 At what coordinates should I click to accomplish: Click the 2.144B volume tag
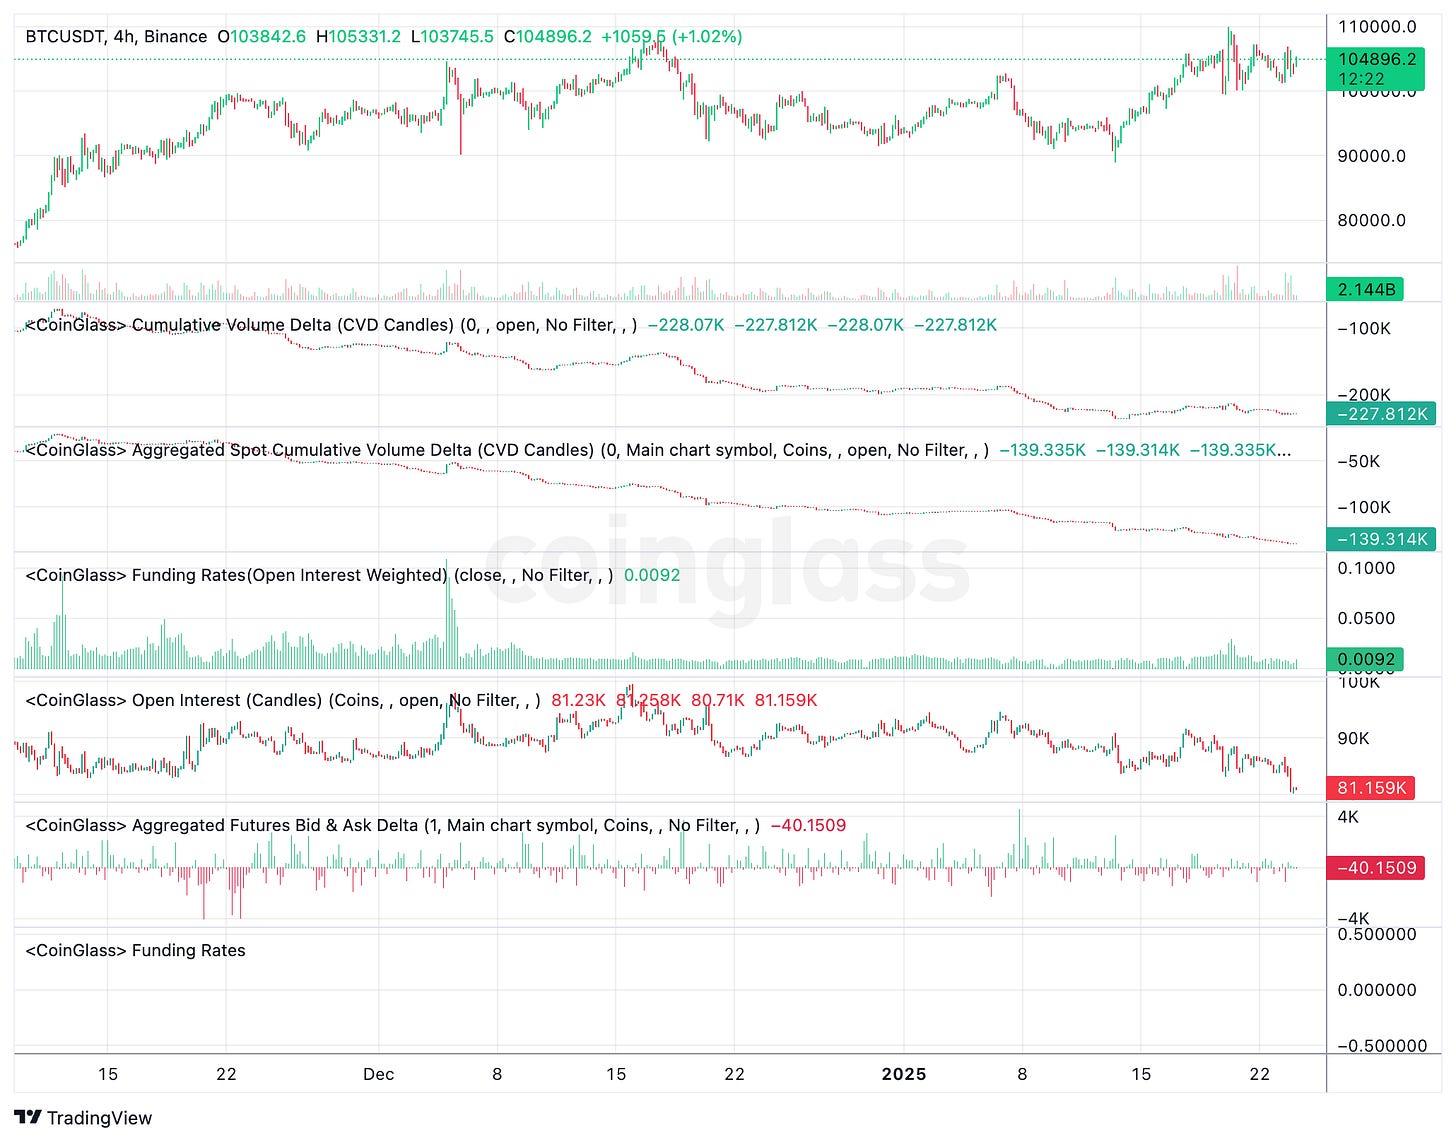coord(1365,289)
